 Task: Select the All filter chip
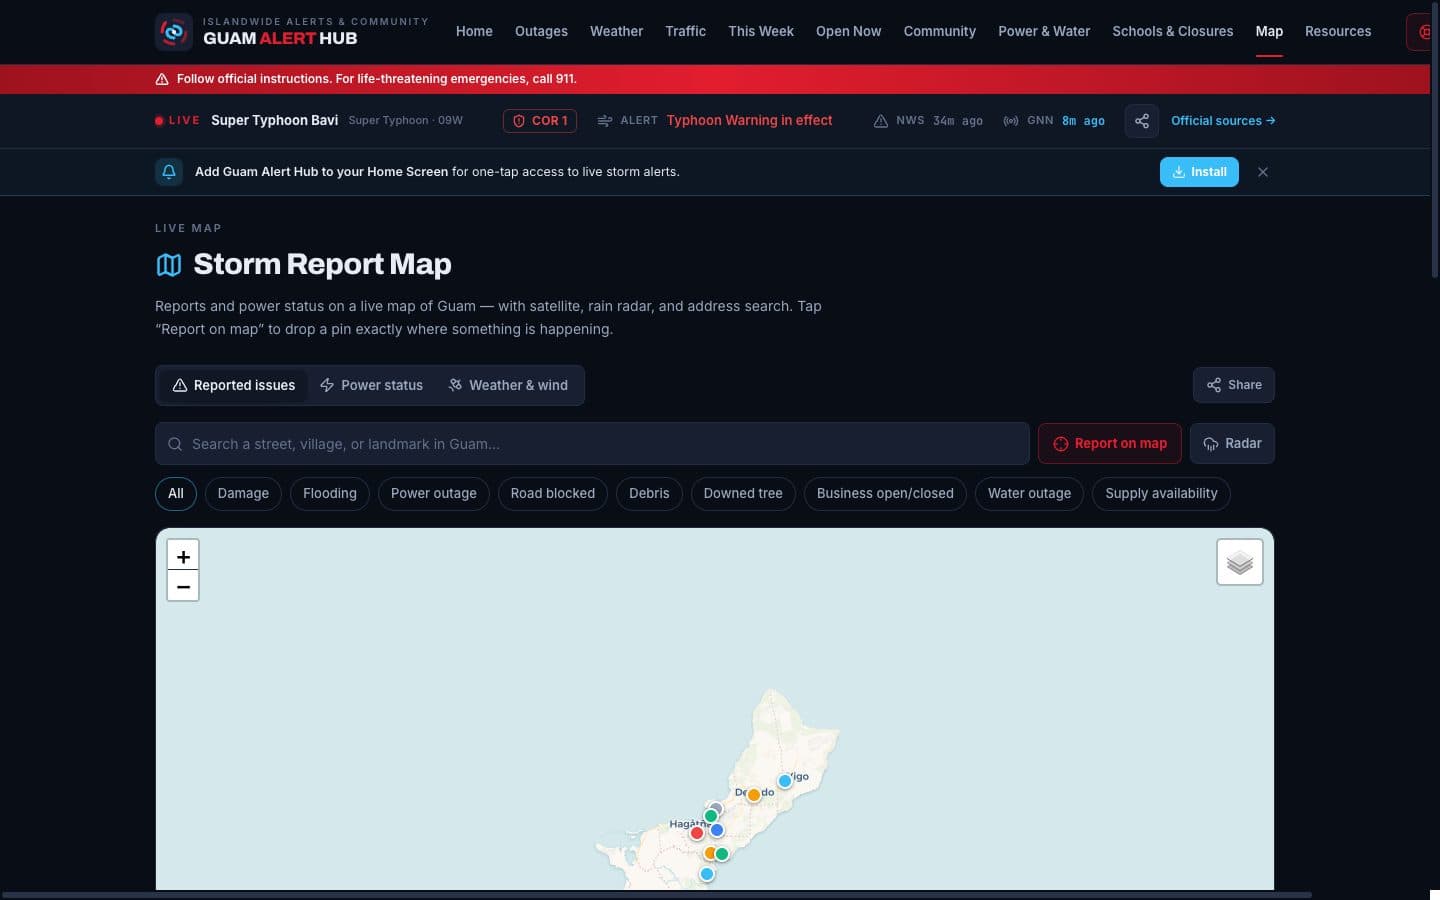(x=176, y=494)
